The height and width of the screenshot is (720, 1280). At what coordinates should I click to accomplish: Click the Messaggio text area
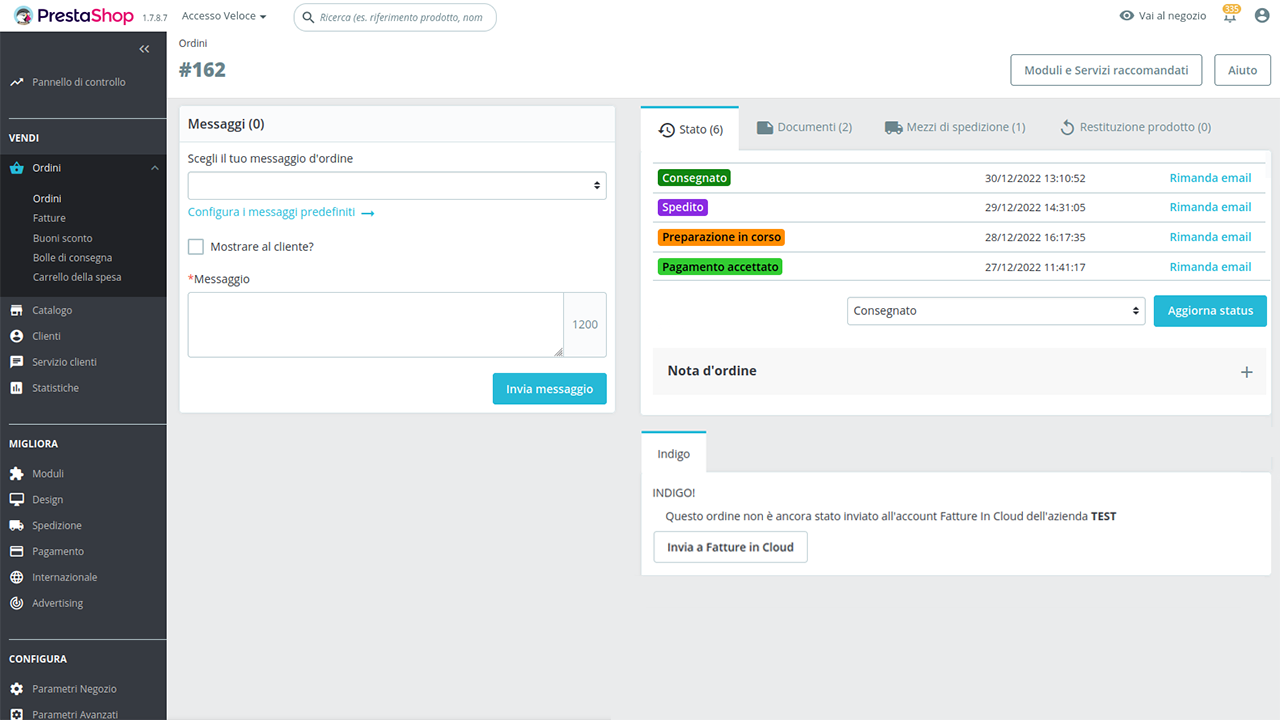point(375,325)
